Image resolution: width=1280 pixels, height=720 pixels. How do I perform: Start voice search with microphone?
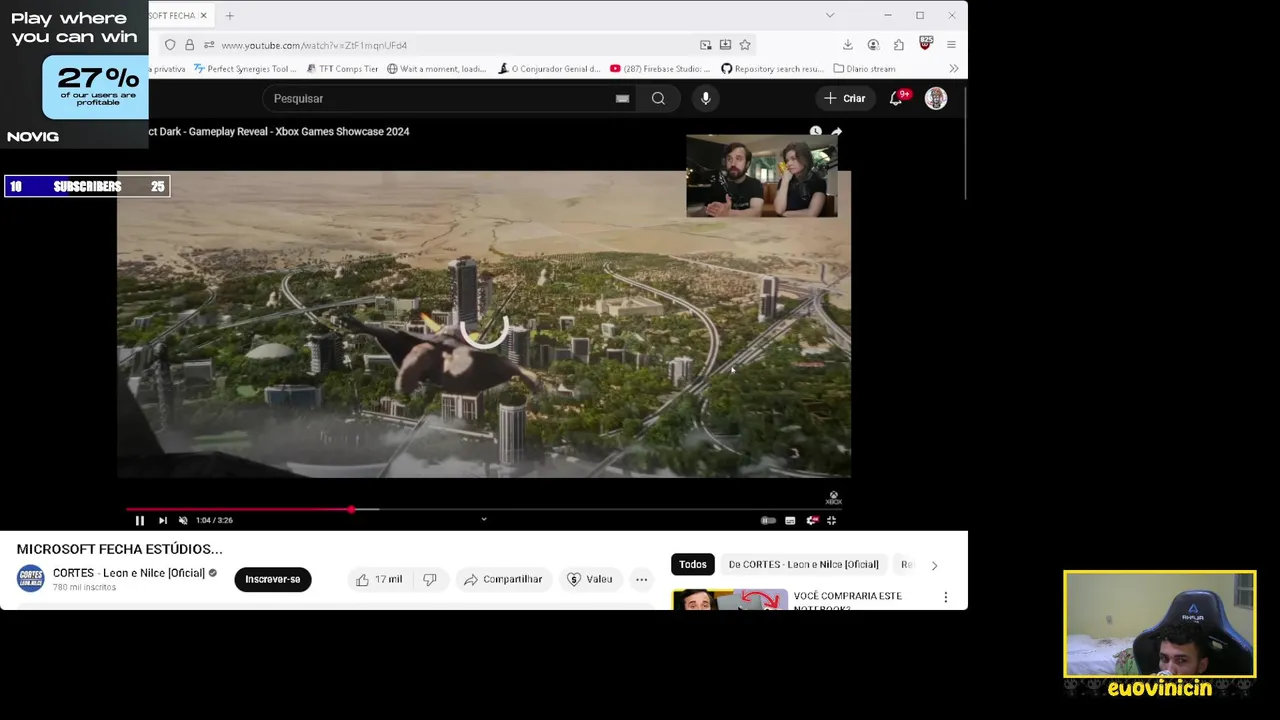click(x=706, y=98)
